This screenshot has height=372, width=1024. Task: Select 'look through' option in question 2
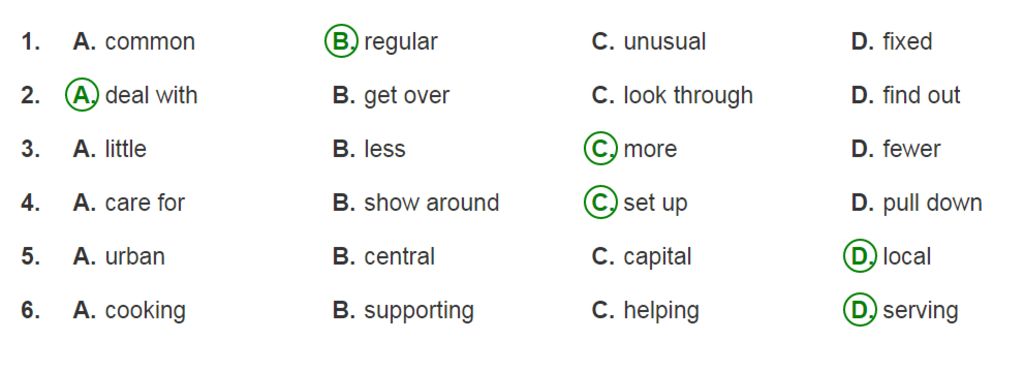(672, 96)
